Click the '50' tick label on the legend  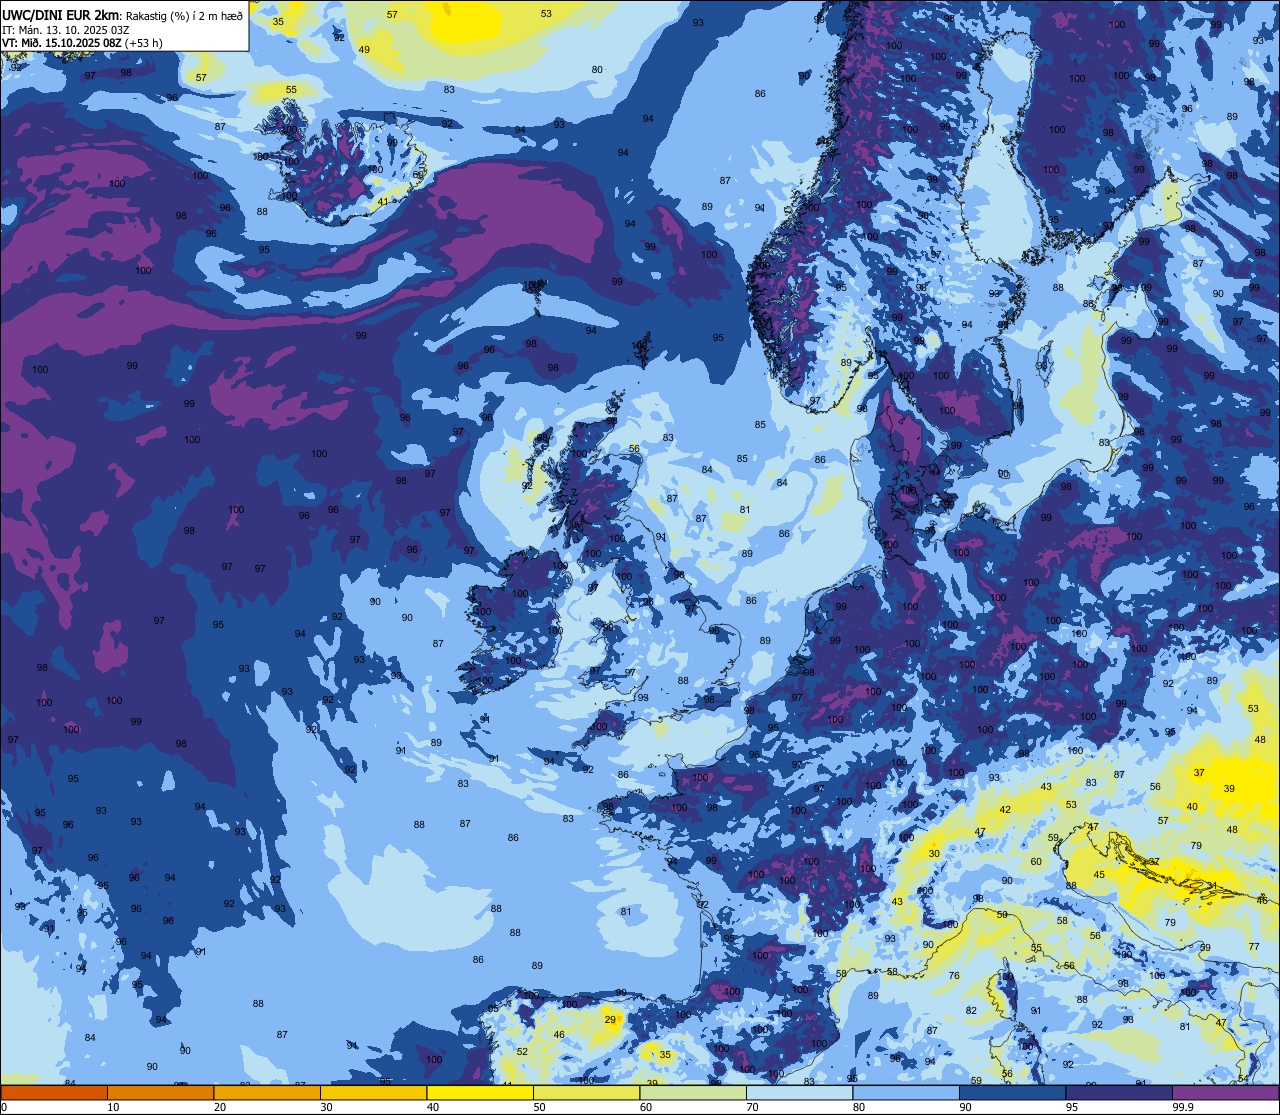coord(539,1107)
